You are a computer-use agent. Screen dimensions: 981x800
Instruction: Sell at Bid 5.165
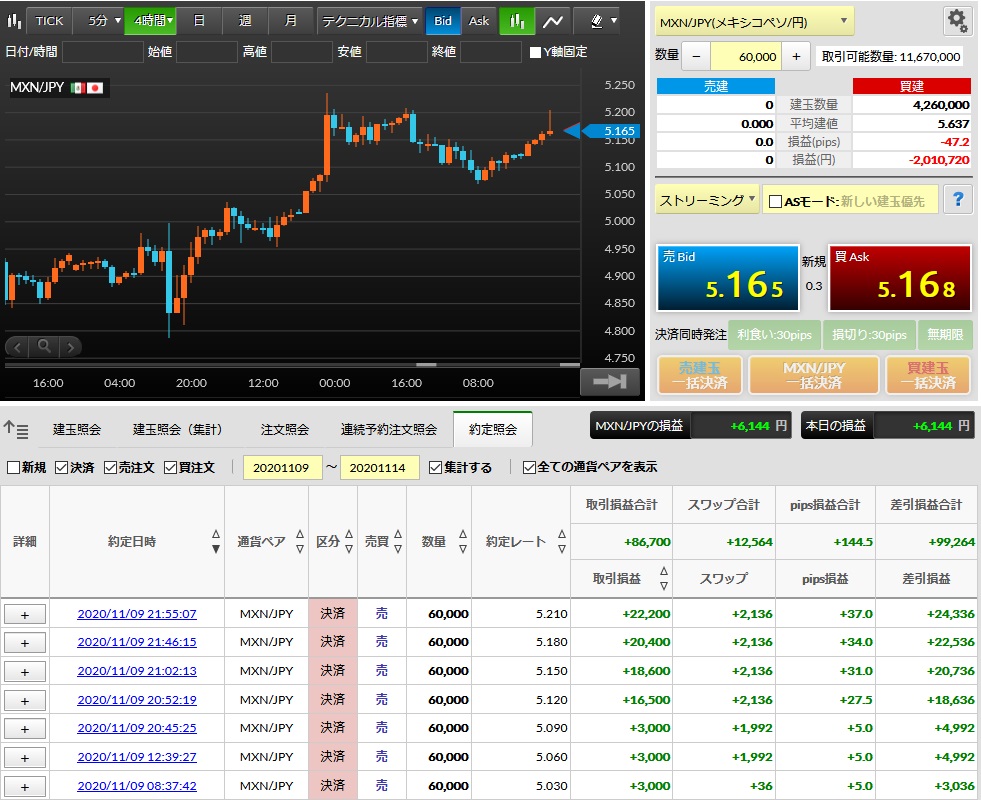[x=728, y=278]
